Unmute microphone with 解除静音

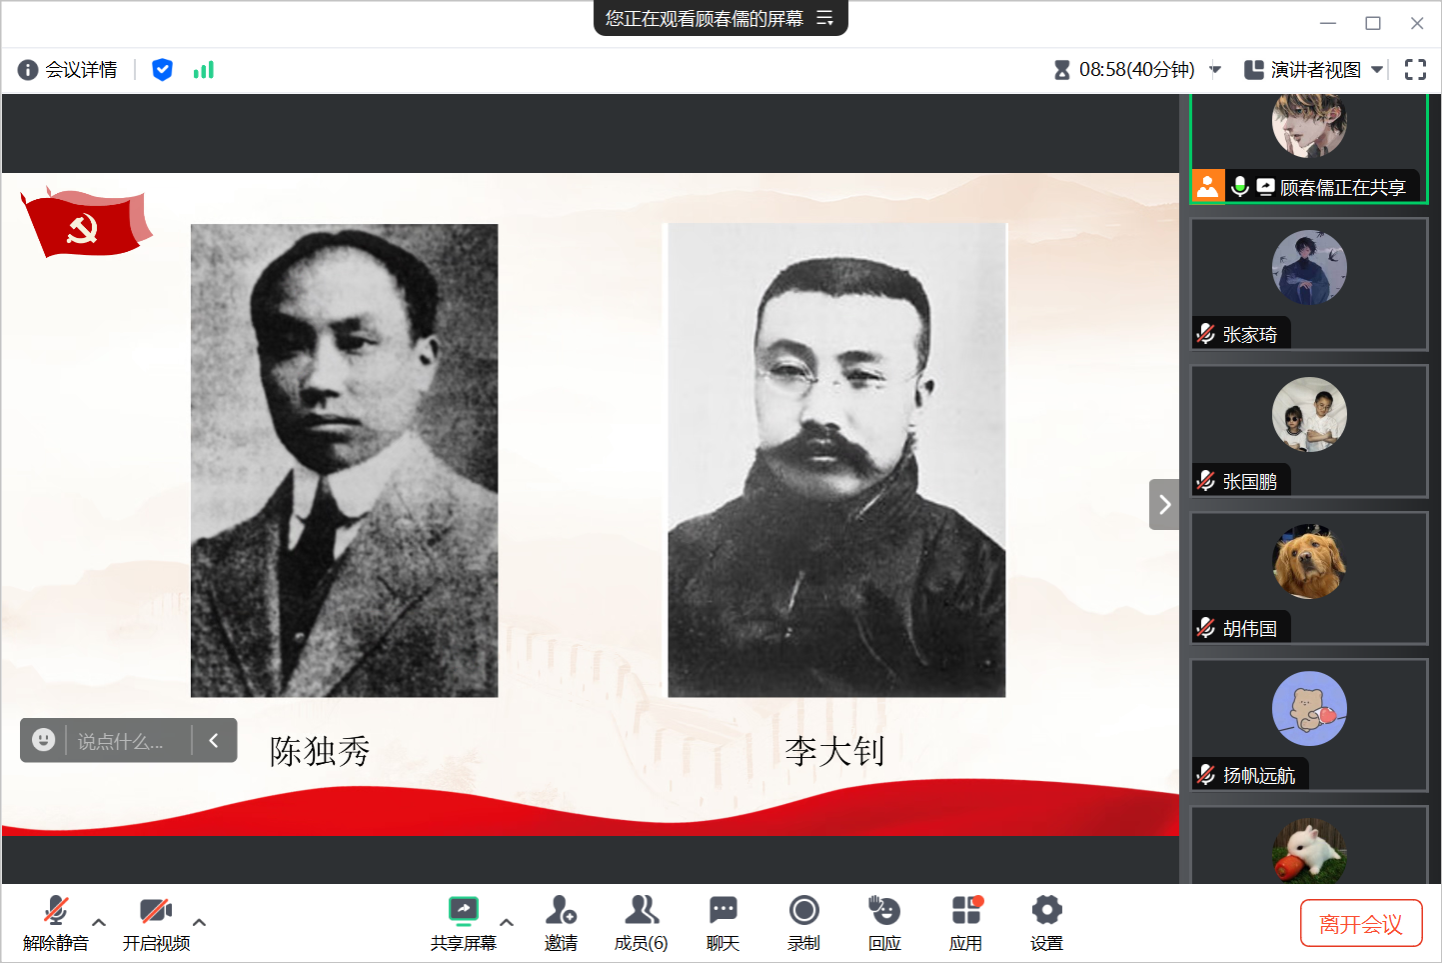[56, 921]
